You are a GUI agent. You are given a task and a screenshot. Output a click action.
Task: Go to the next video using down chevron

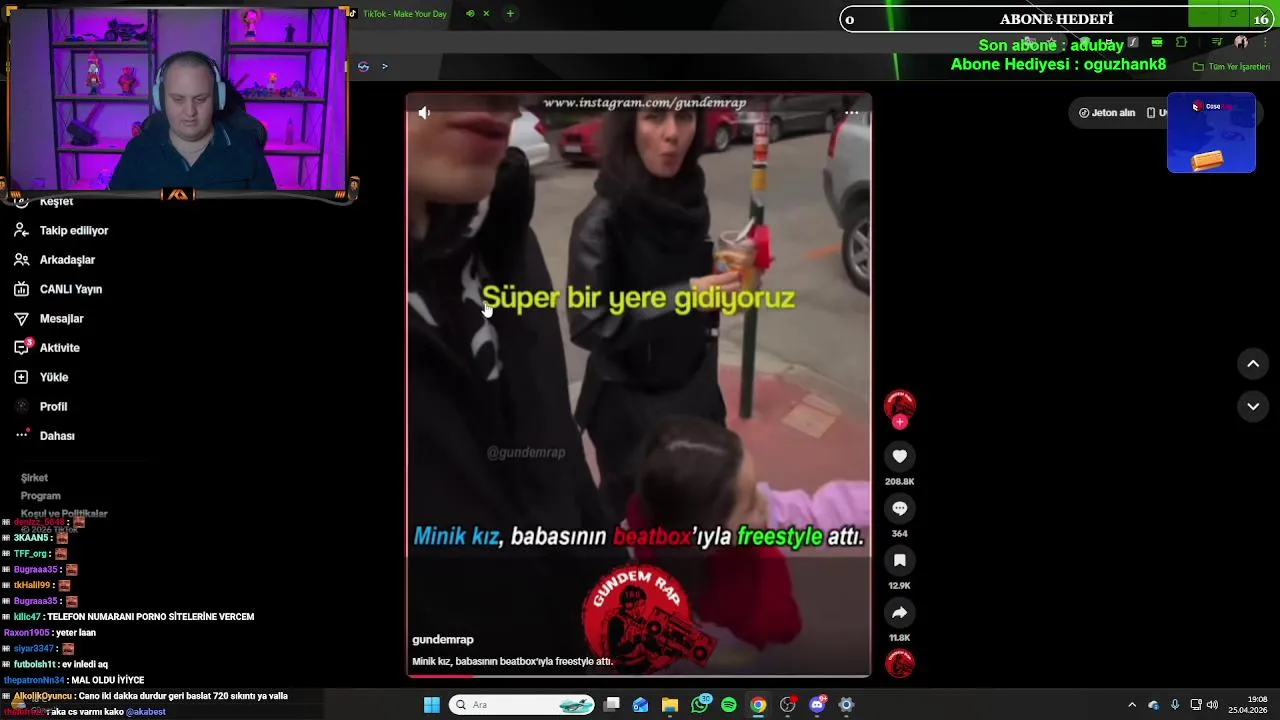pyautogui.click(x=1253, y=406)
